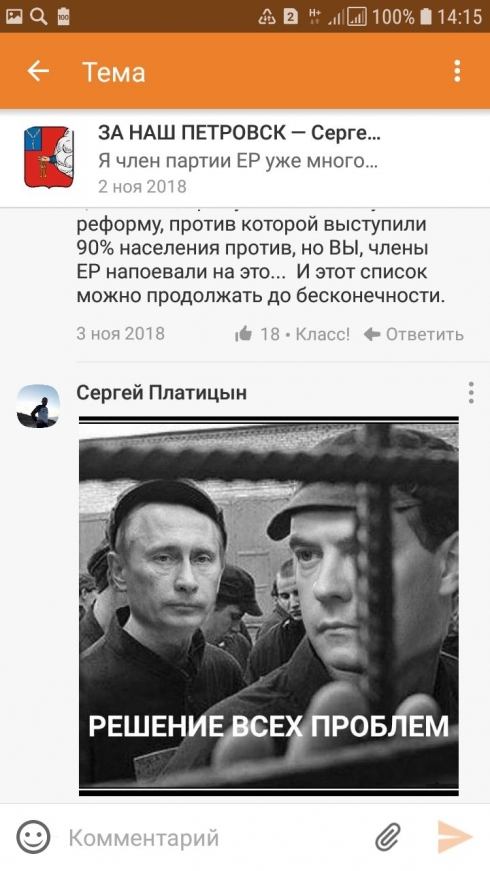Screen dimensions: 490x871
Task: Like the comment with the thumbs-up icon
Action: coord(243,334)
